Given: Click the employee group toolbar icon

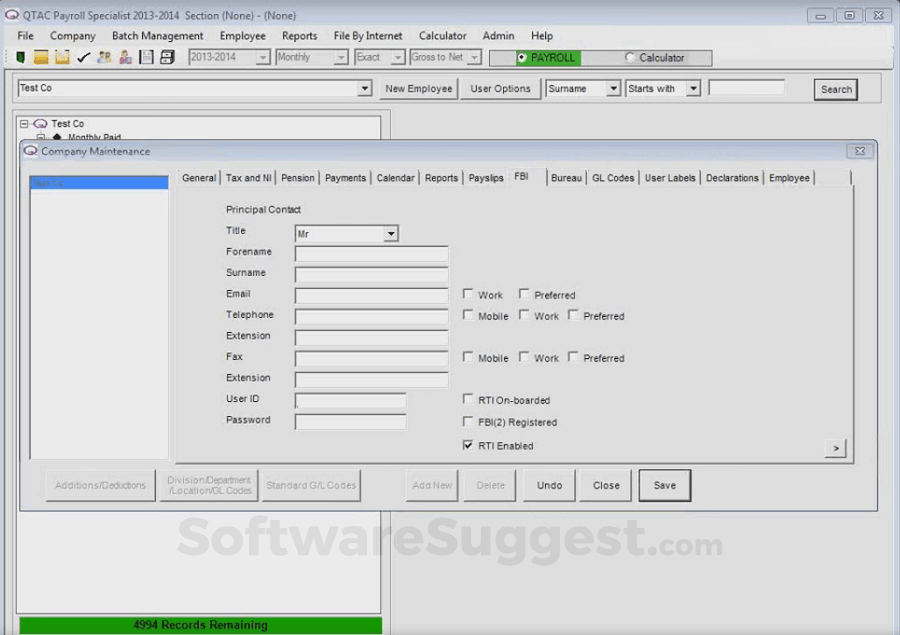Looking at the screenshot, I should [104, 57].
